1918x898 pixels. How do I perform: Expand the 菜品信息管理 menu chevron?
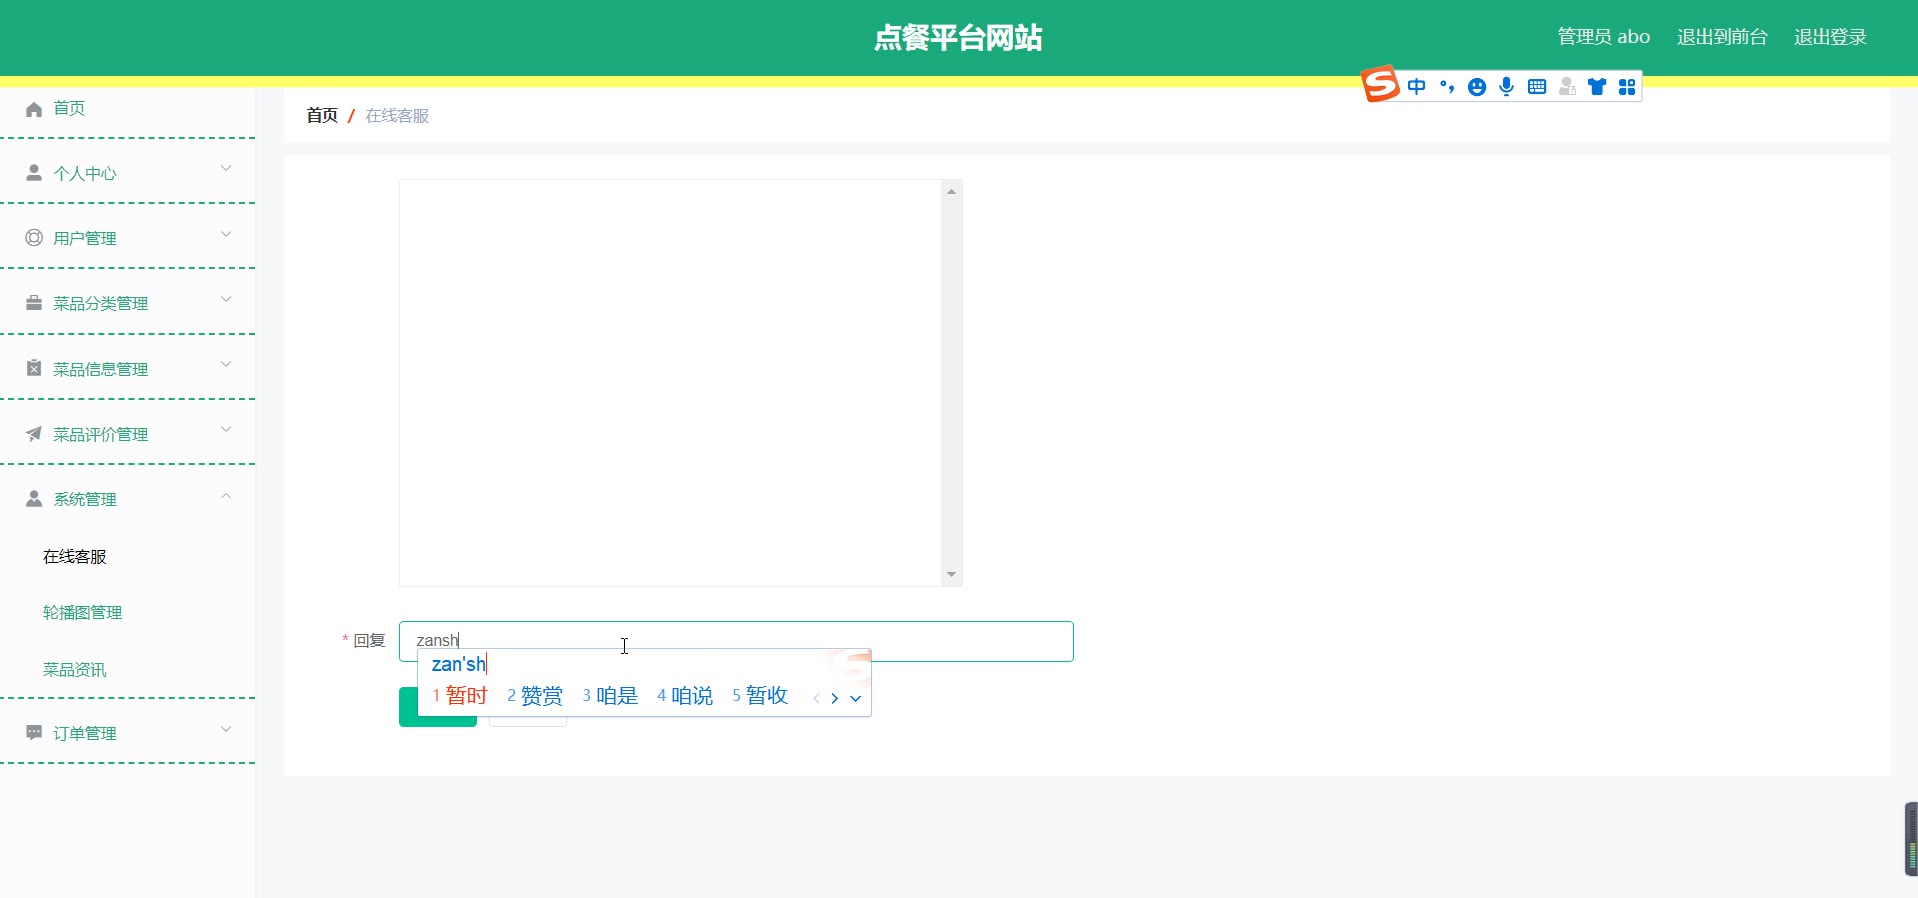(x=226, y=364)
